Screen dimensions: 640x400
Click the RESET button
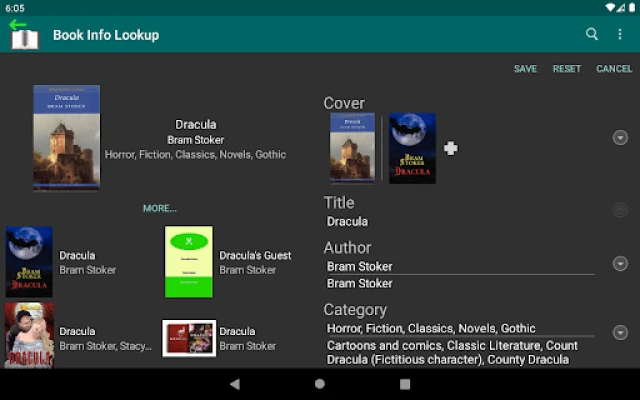point(567,69)
